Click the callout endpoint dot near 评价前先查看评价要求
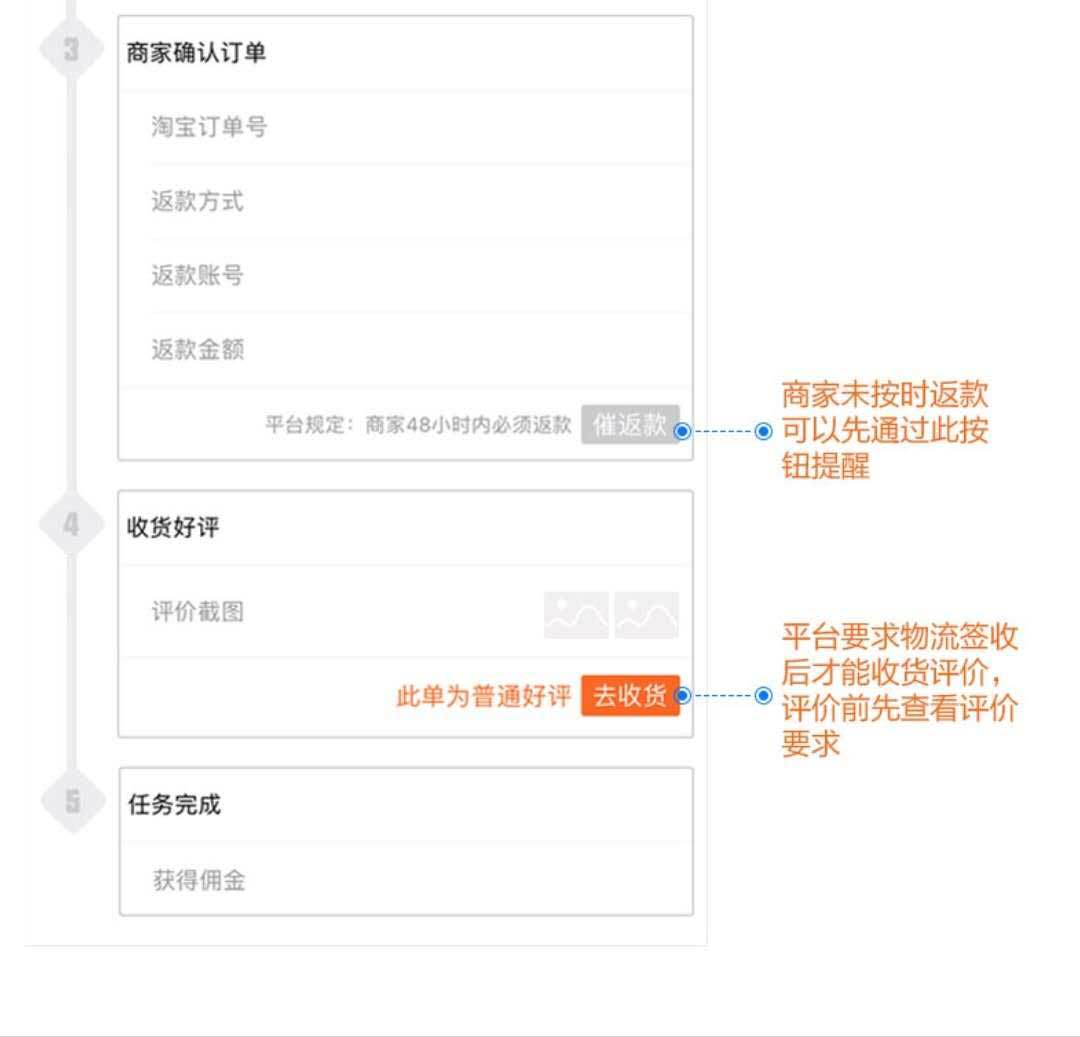The height and width of the screenshot is (1037, 1080). 763,695
